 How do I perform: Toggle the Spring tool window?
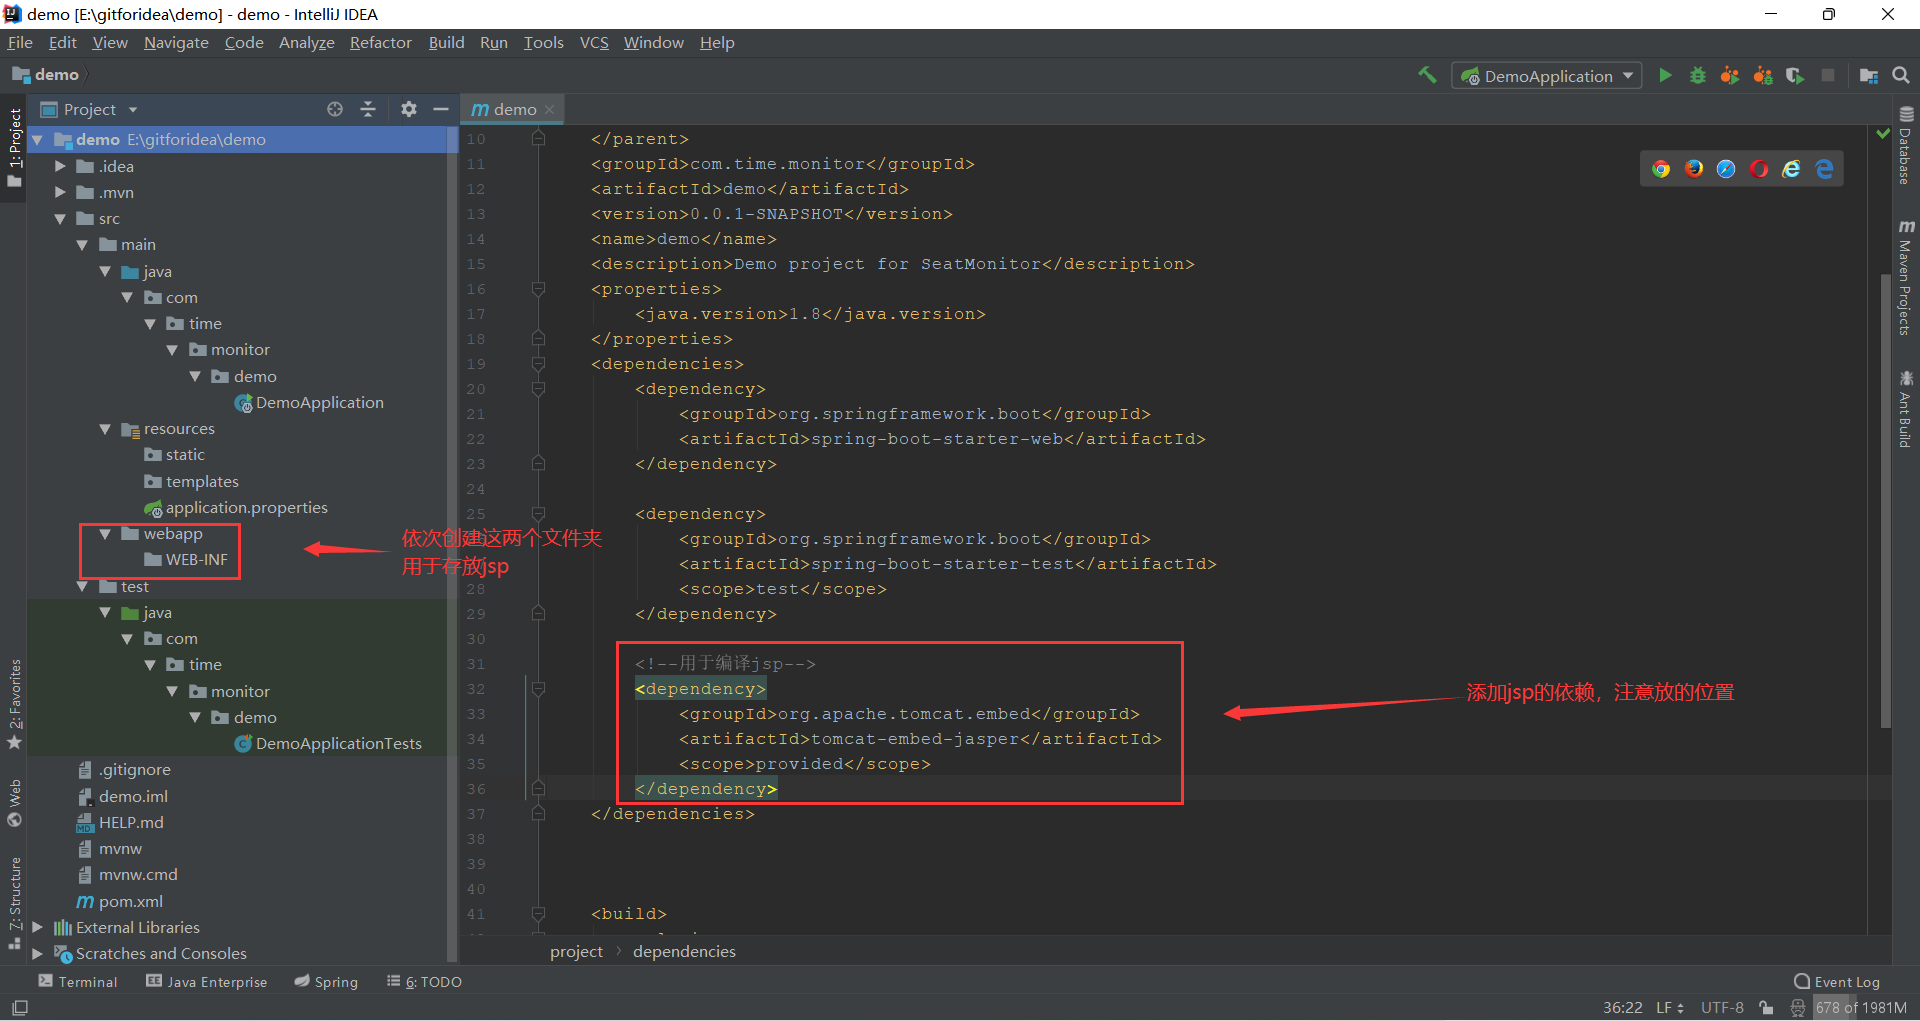point(326,982)
